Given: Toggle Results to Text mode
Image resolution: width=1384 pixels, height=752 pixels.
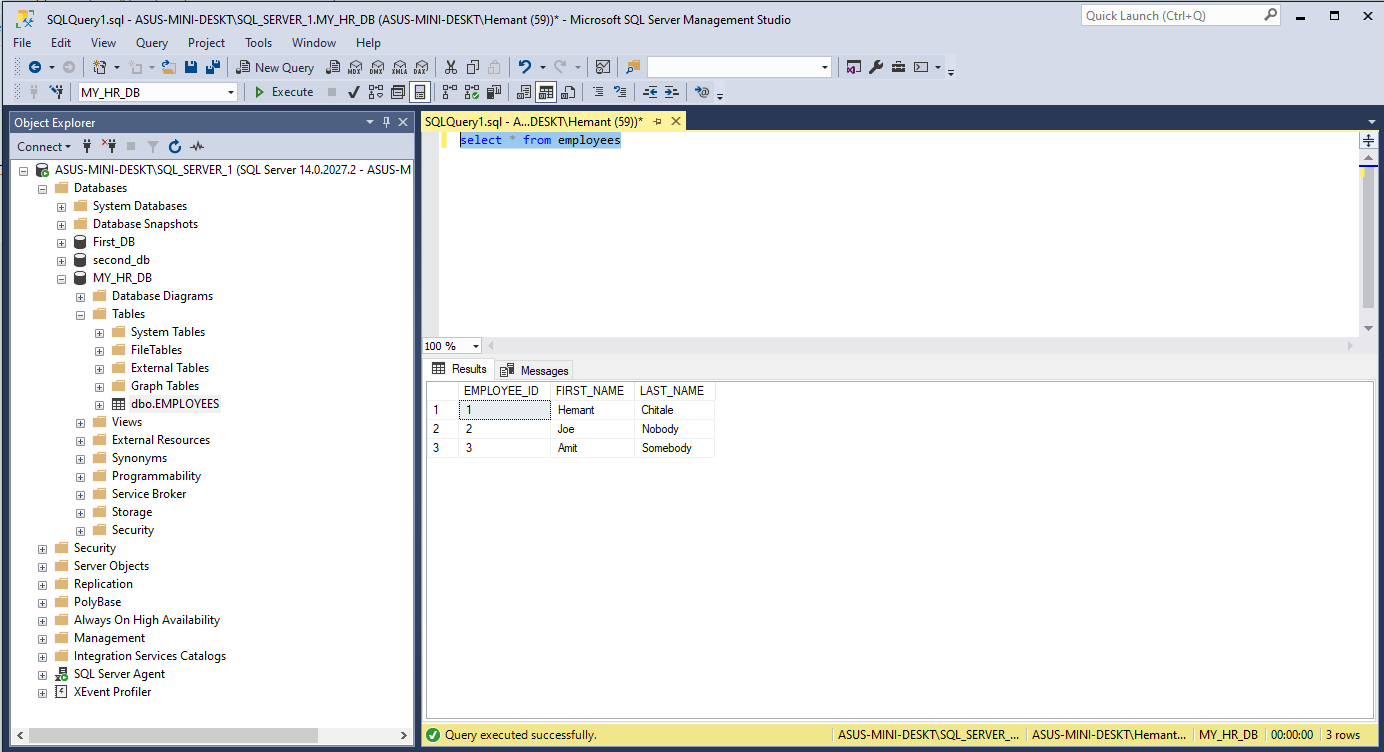Looking at the screenshot, I should (524, 92).
